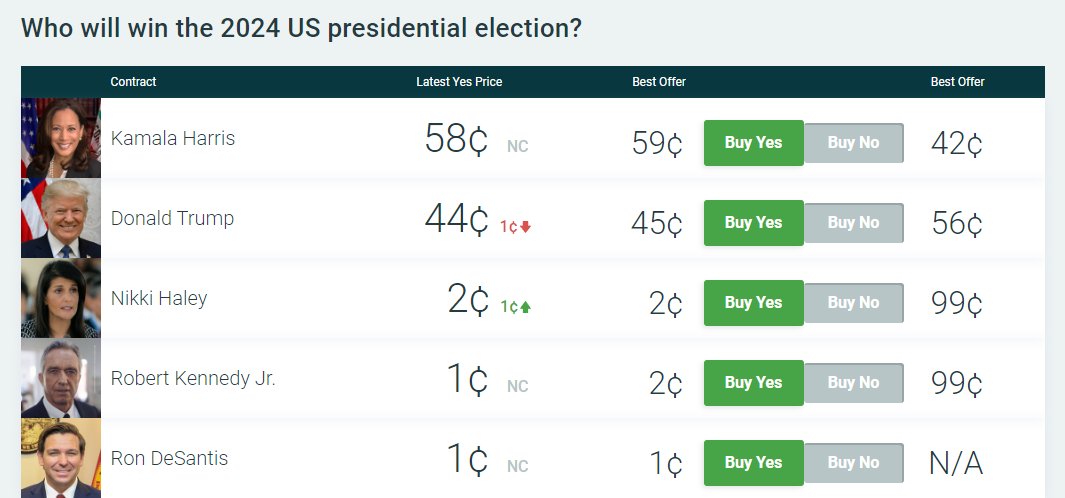The width and height of the screenshot is (1065, 498).
Task: Buy No on Donald Trump
Action: click(x=853, y=223)
